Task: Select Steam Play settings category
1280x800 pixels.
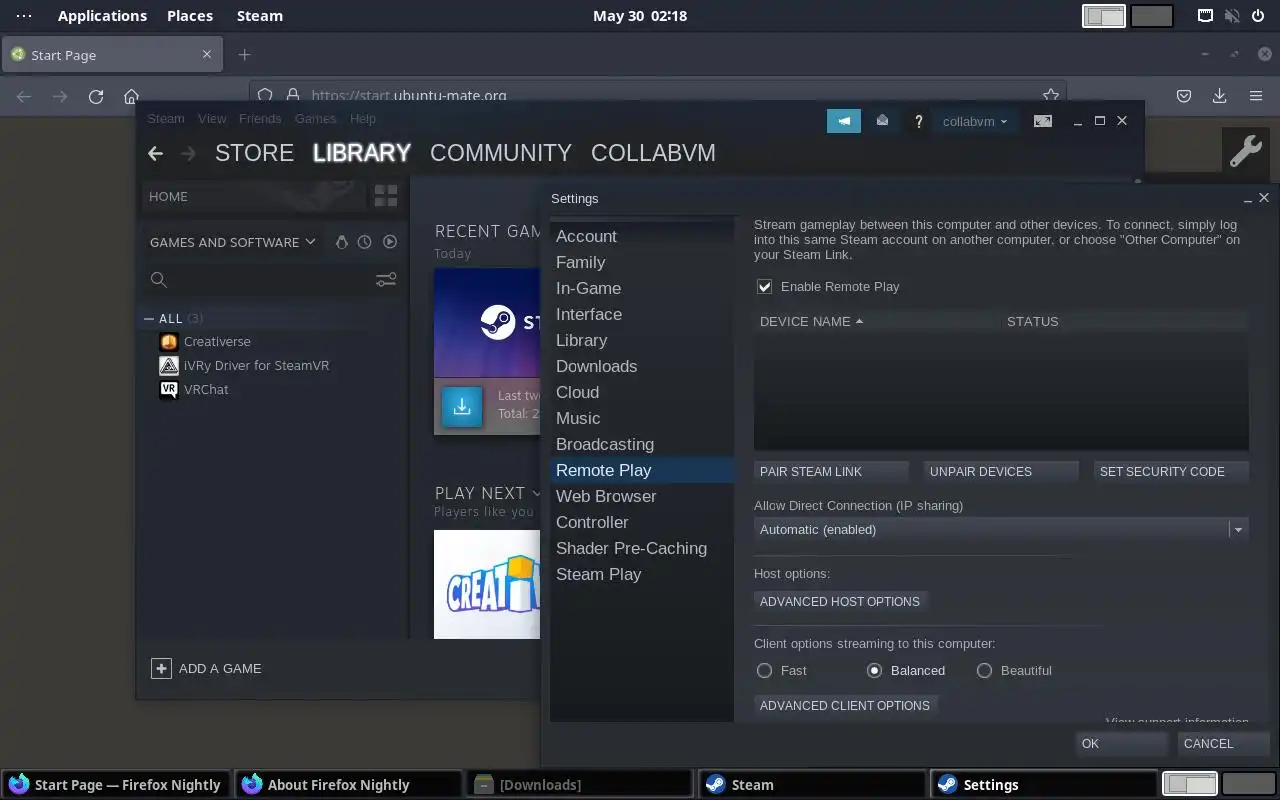Action: [642, 574]
